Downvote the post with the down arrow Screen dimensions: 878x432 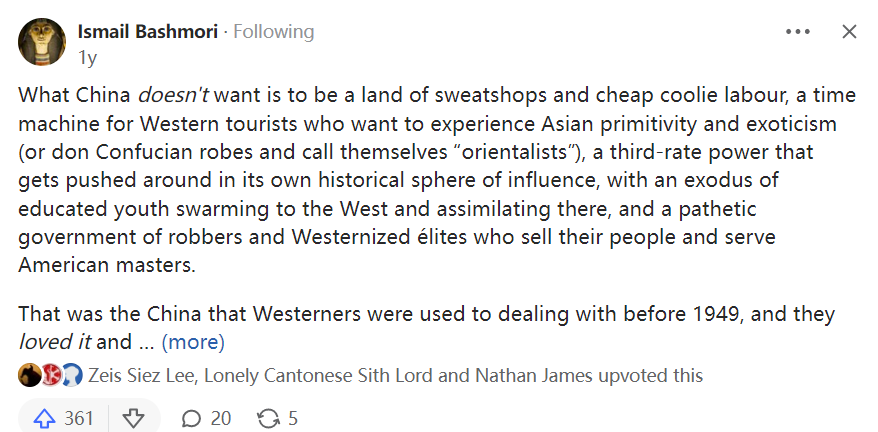(x=133, y=418)
